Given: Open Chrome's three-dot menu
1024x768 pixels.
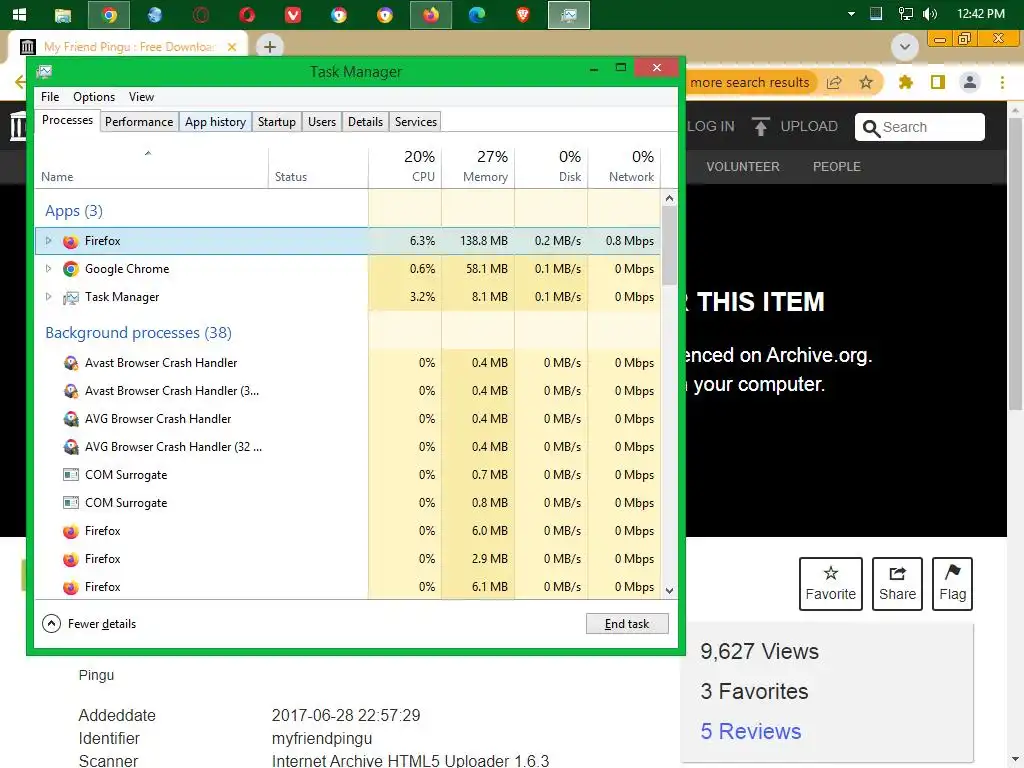Looking at the screenshot, I should (x=1002, y=82).
